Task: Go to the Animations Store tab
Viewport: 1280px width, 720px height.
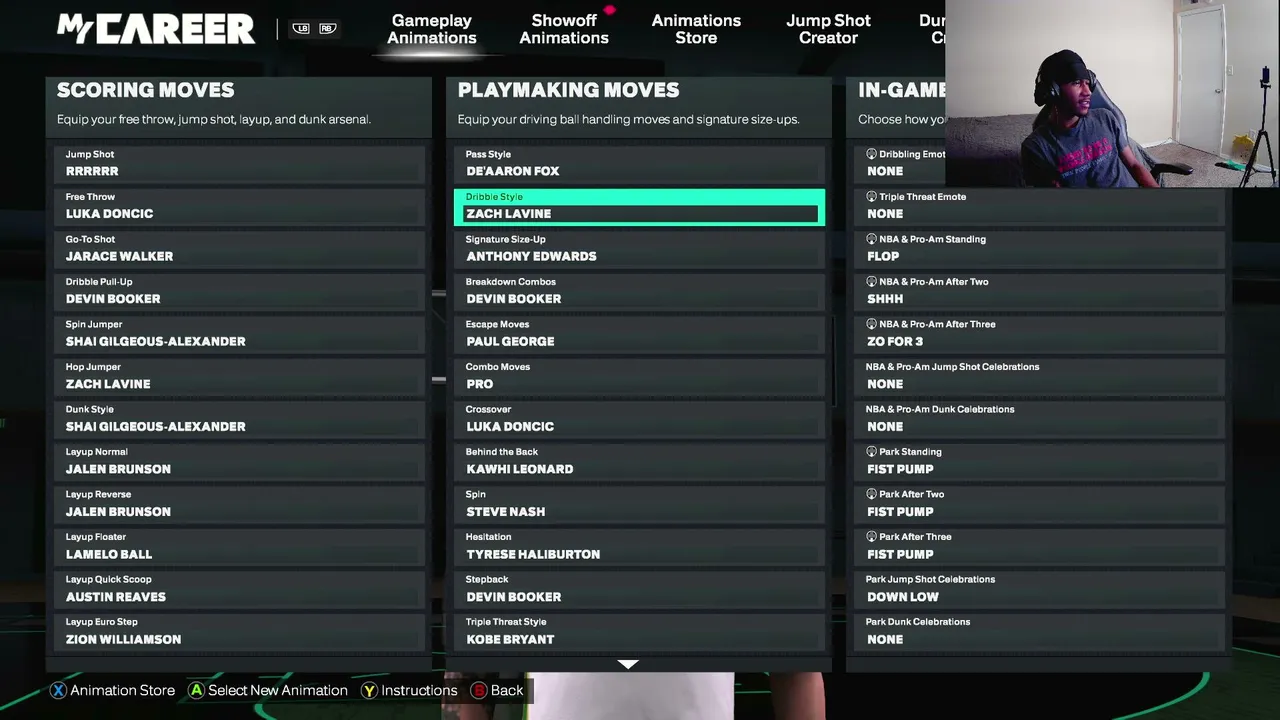Action: [x=696, y=29]
